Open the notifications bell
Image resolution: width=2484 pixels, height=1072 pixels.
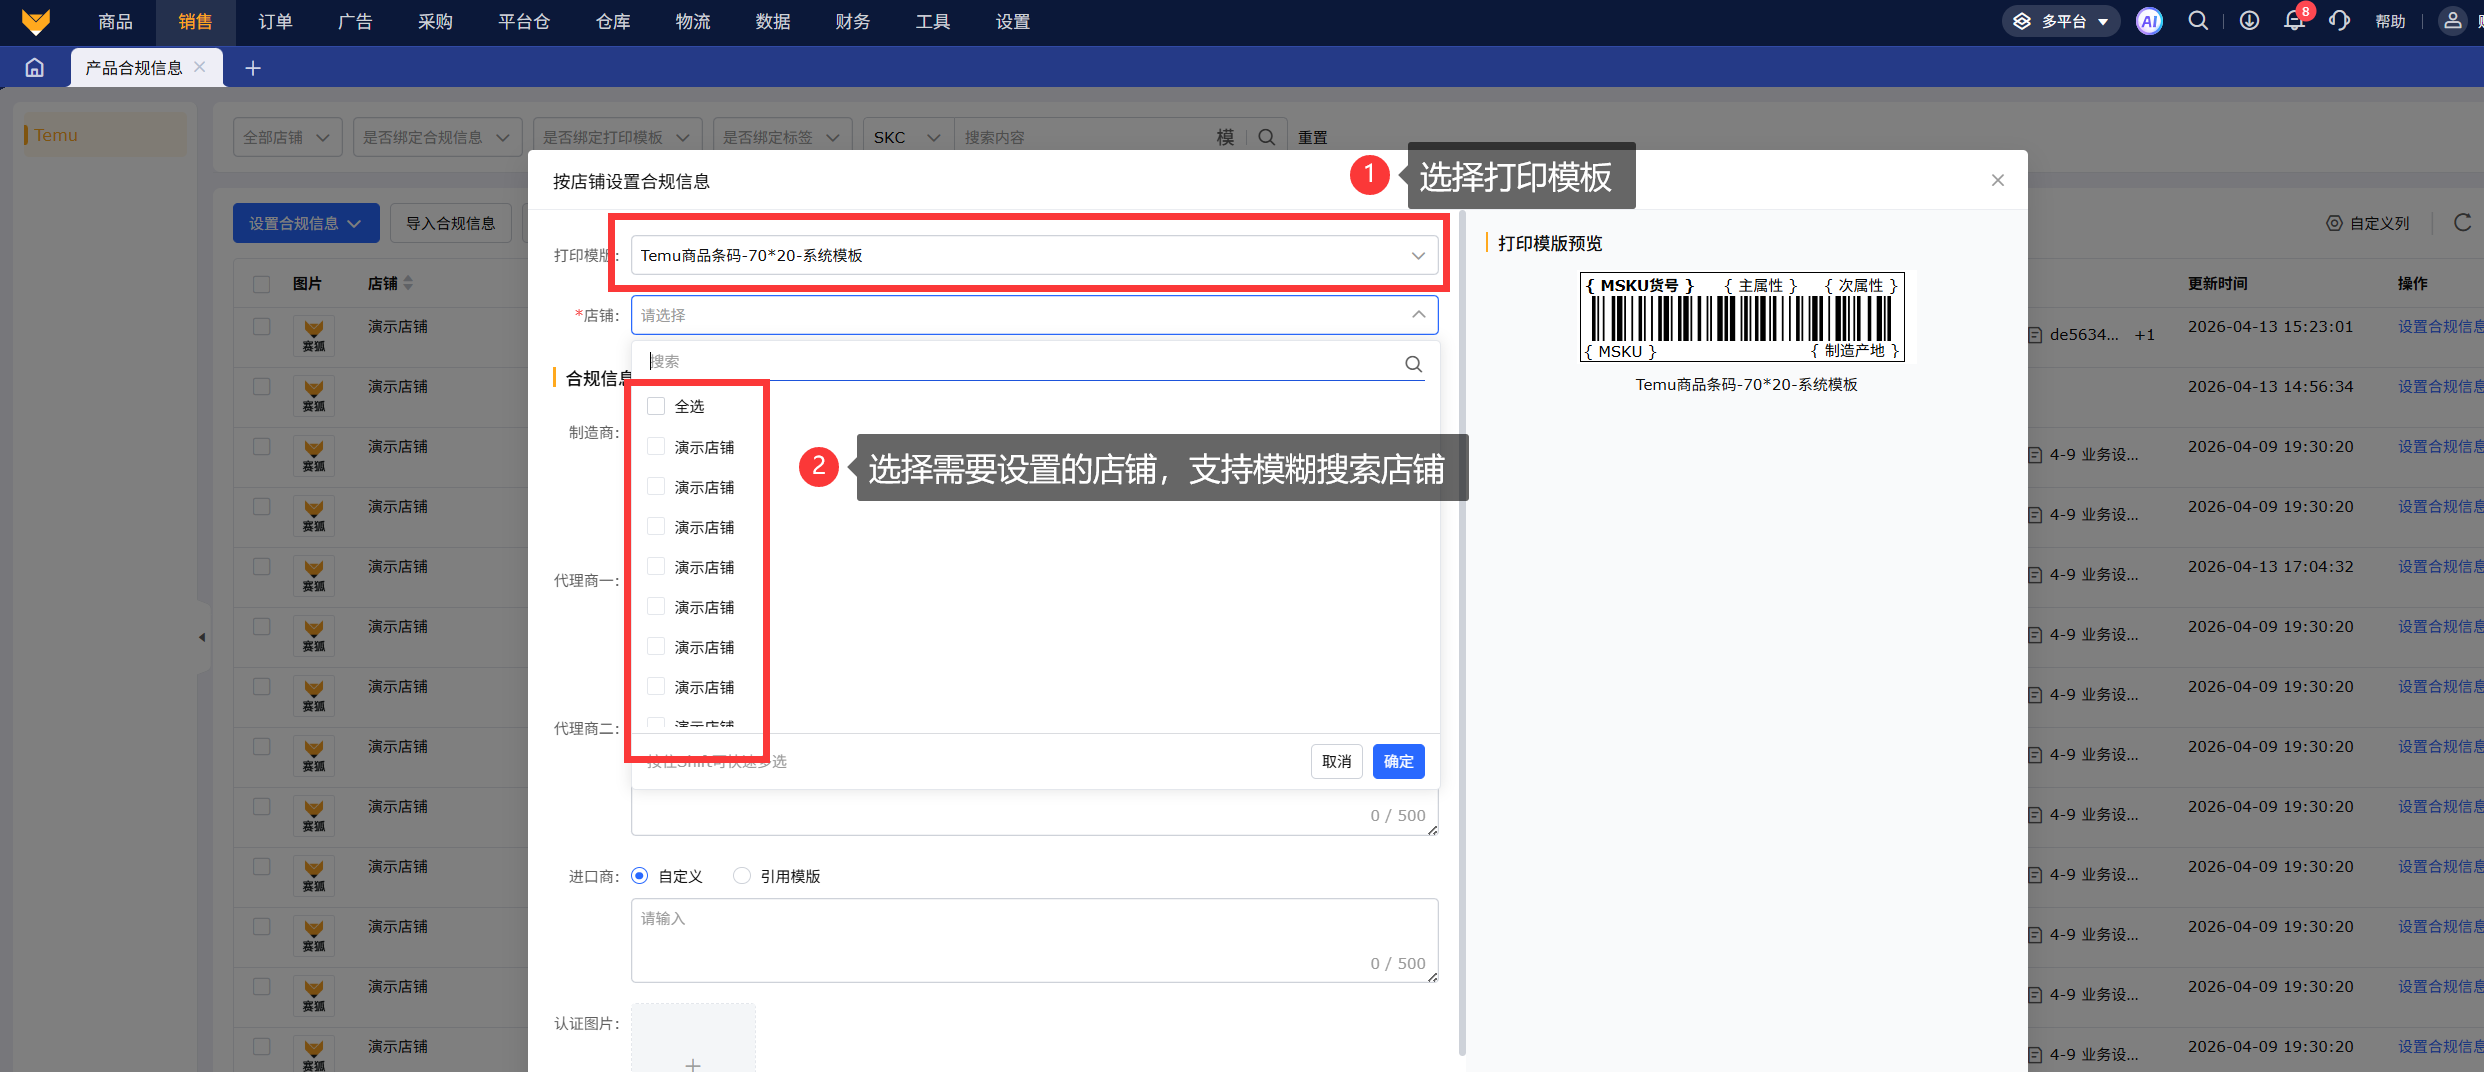point(2294,21)
